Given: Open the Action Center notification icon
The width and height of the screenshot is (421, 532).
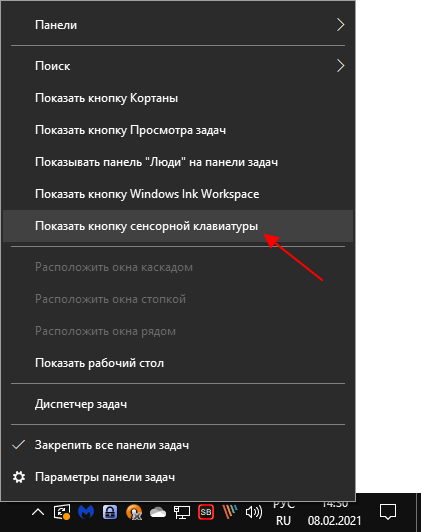Looking at the screenshot, I should [388, 512].
